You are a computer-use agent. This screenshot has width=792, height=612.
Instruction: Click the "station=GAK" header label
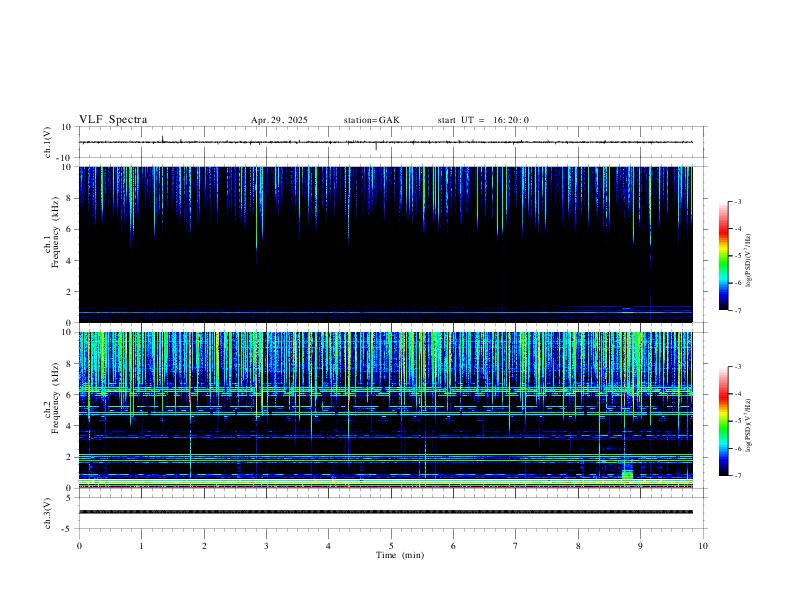(371, 120)
